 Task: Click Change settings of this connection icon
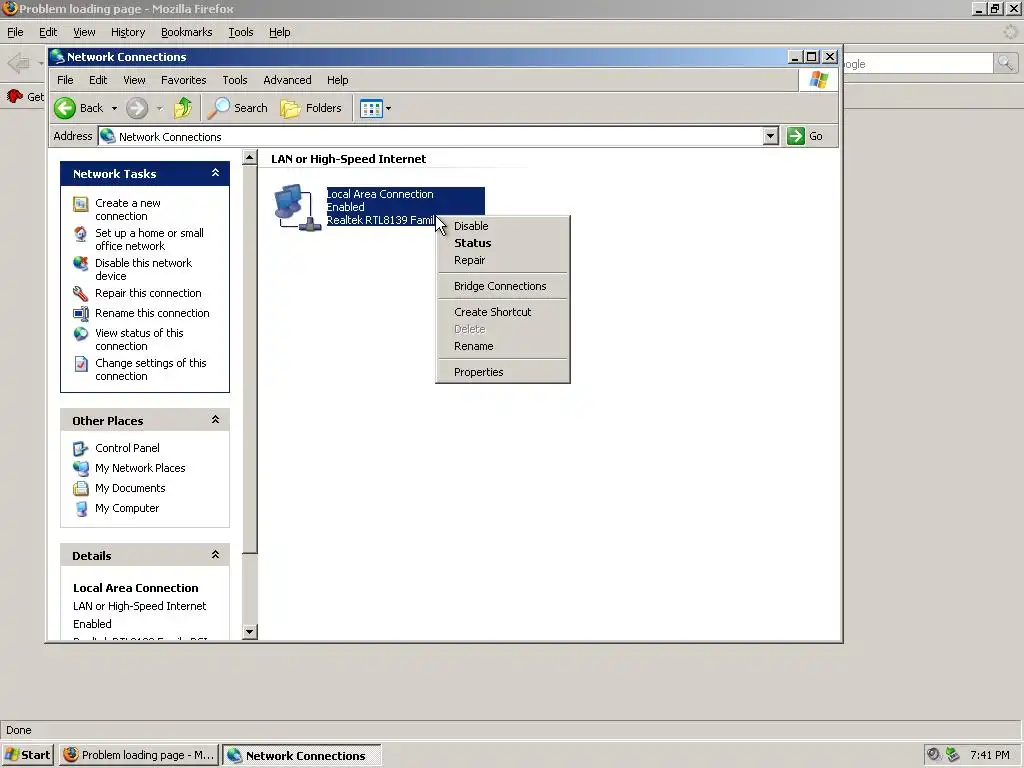click(x=80, y=364)
